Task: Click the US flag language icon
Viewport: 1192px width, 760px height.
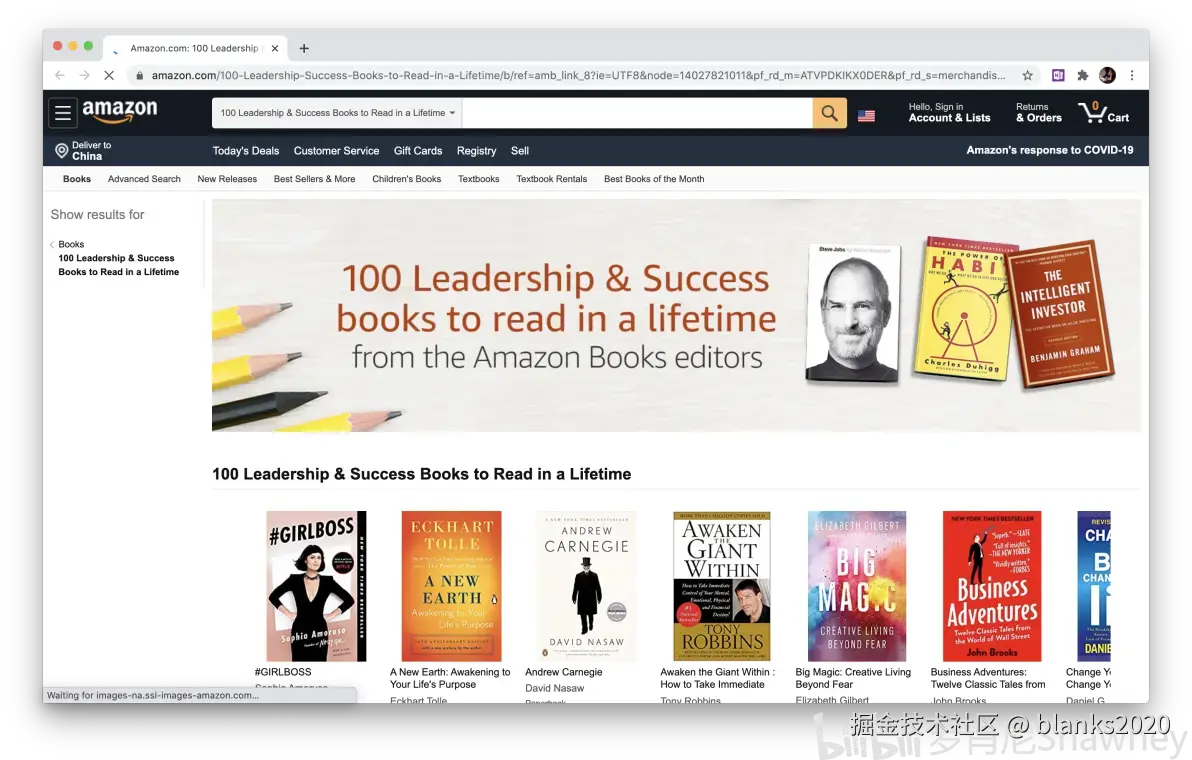Action: (x=866, y=116)
